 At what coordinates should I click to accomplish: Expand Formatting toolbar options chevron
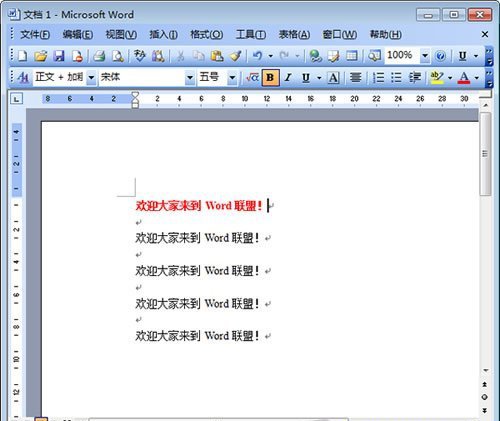489,78
